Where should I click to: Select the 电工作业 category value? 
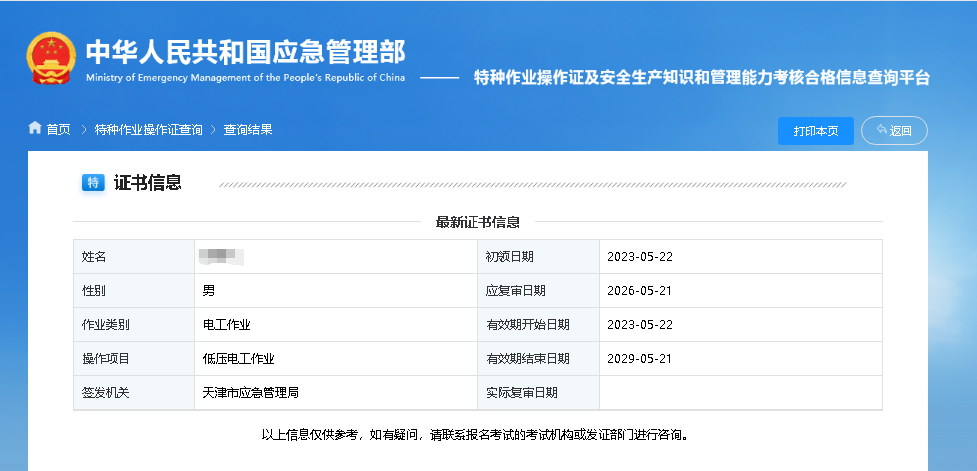point(226,324)
